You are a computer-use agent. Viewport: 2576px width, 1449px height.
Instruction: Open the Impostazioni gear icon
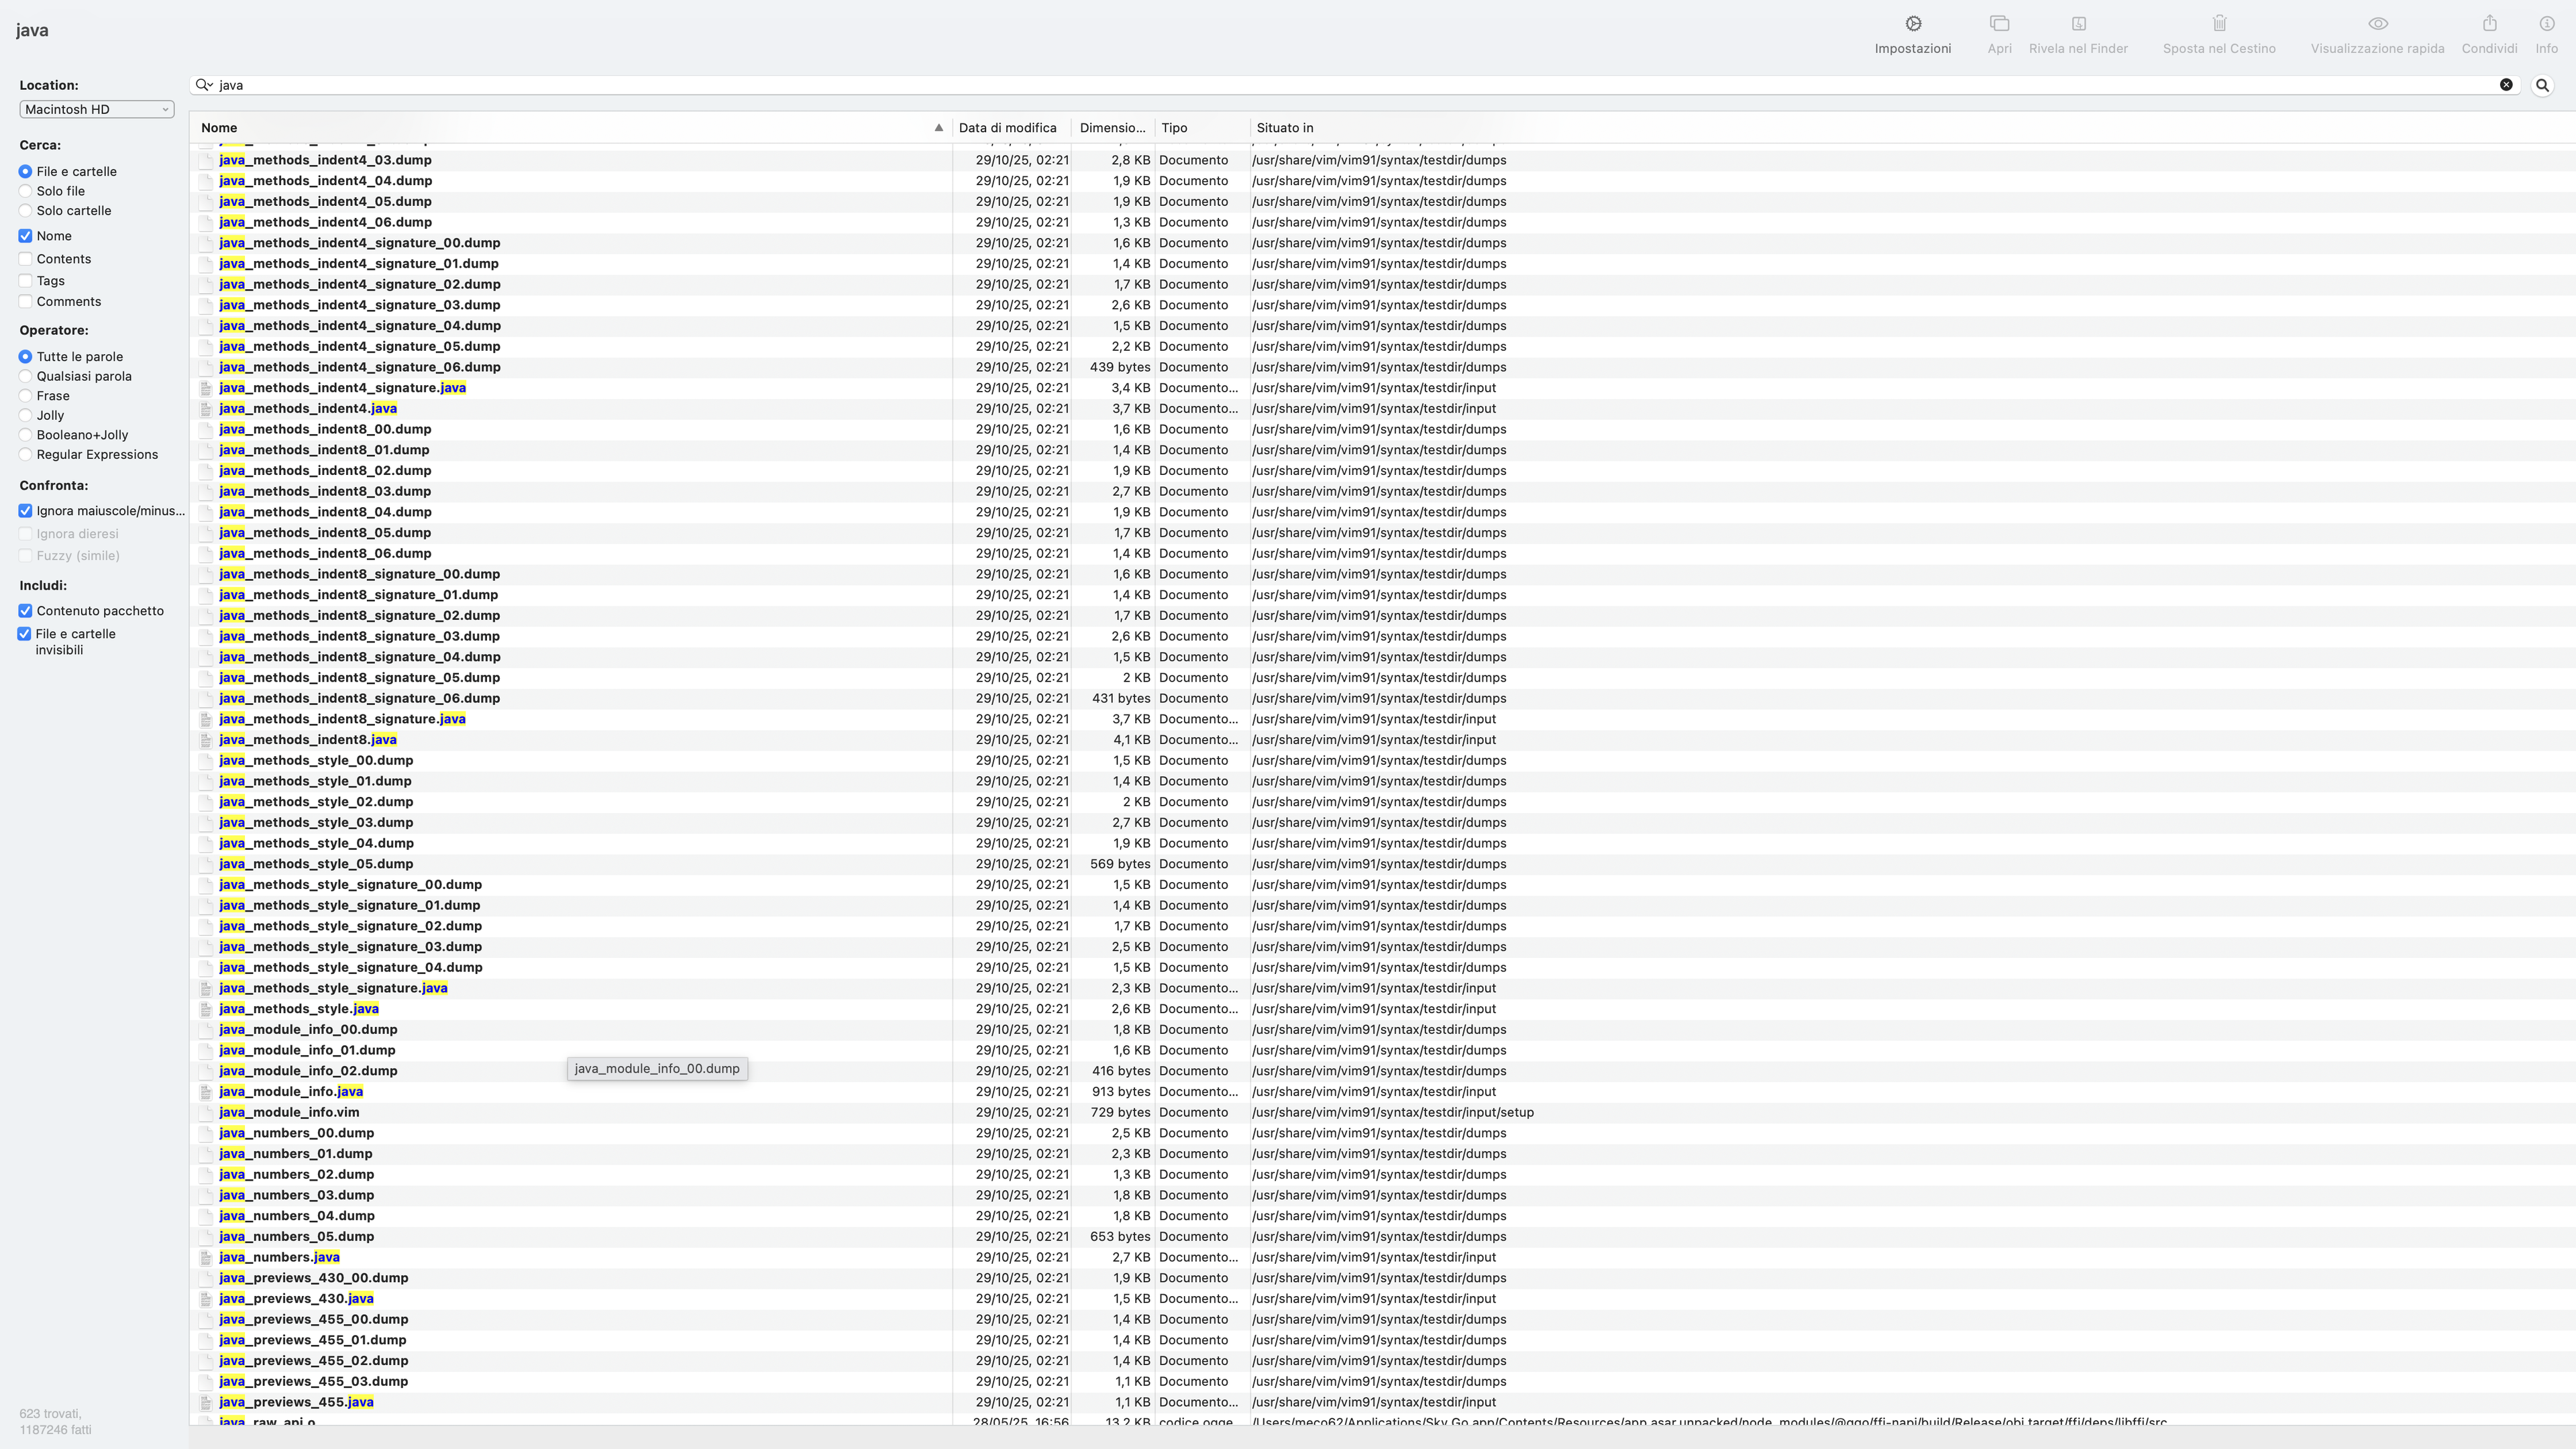coord(1912,24)
